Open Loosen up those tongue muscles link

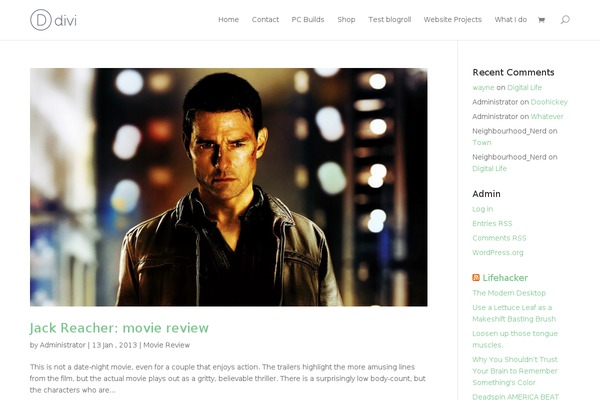point(515,339)
